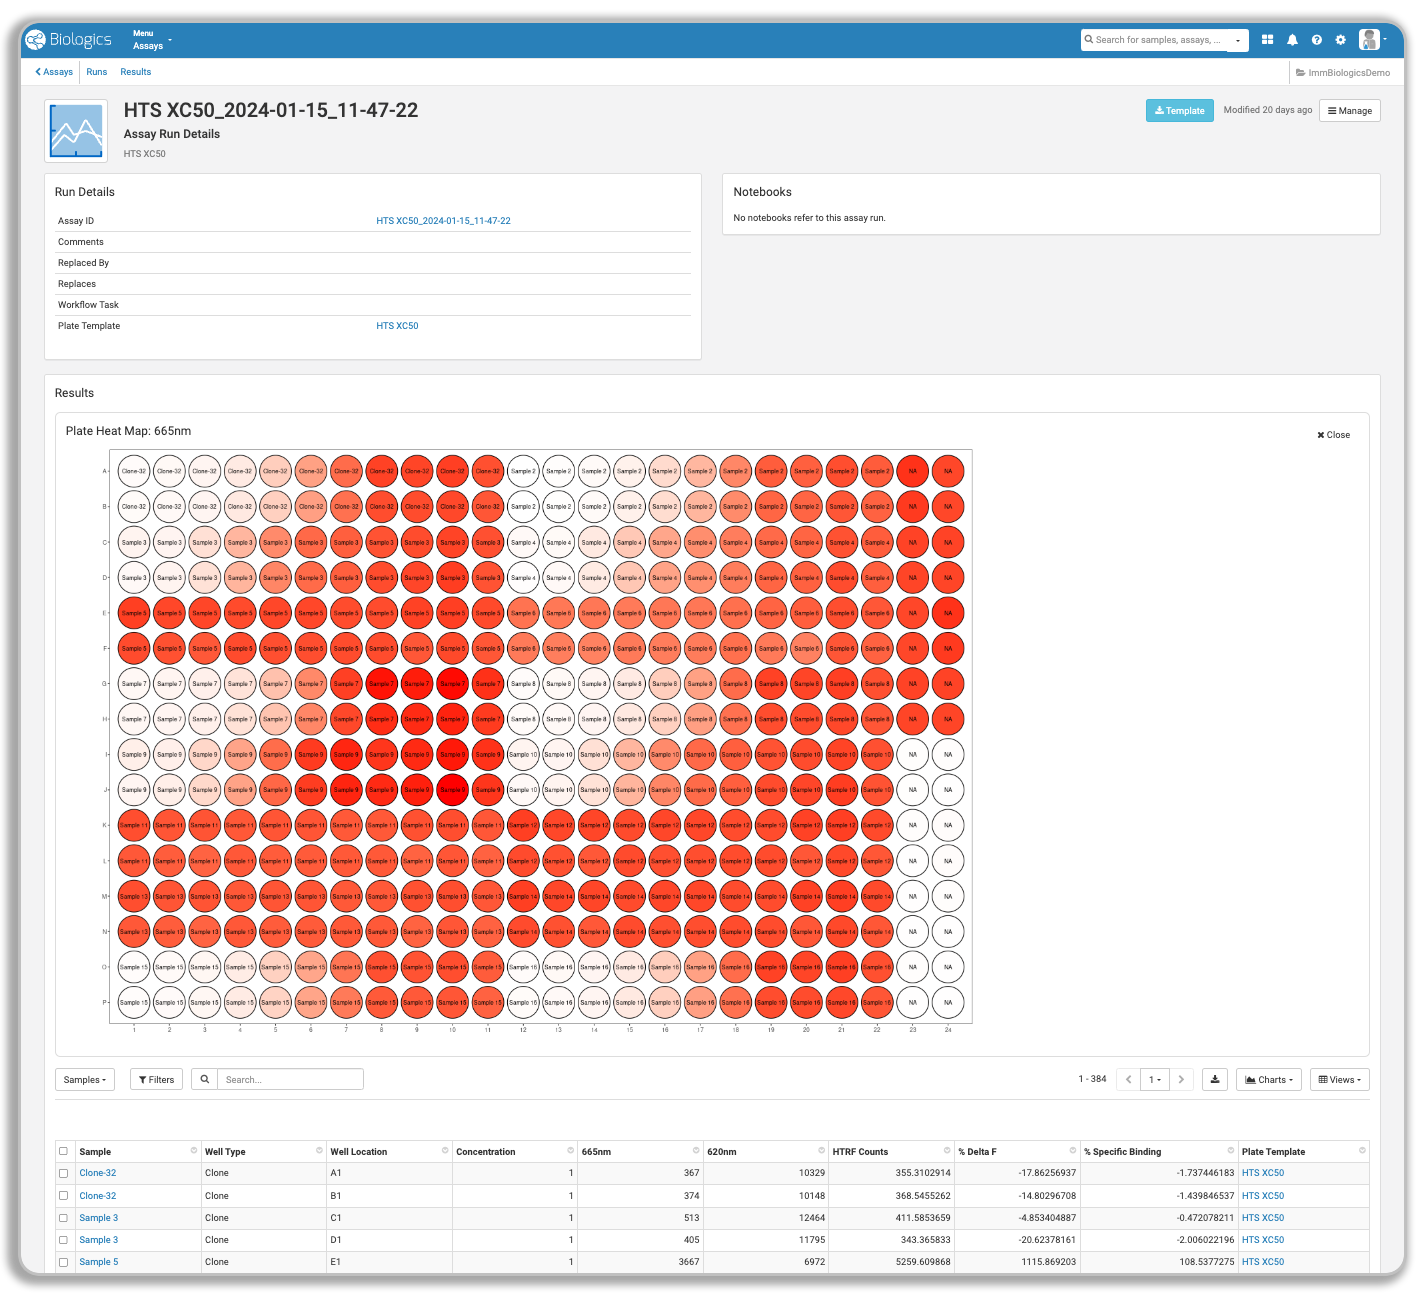Expand the Samples dropdown
The image size is (1424, 1297).
pyautogui.click(x=84, y=1079)
